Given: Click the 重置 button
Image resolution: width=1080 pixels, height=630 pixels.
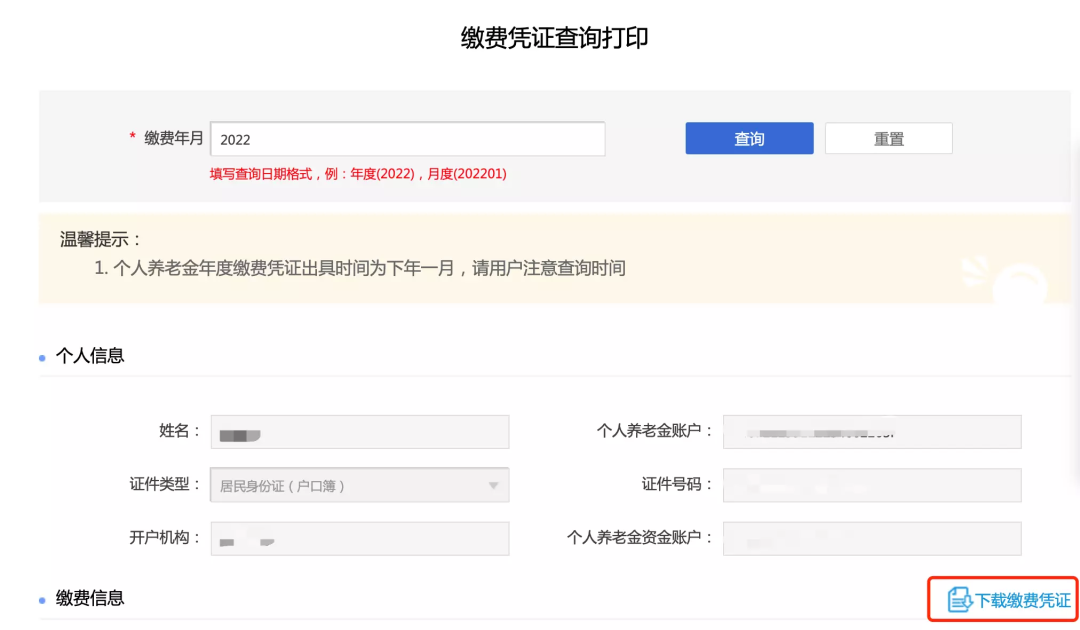Looking at the screenshot, I should (888, 139).
